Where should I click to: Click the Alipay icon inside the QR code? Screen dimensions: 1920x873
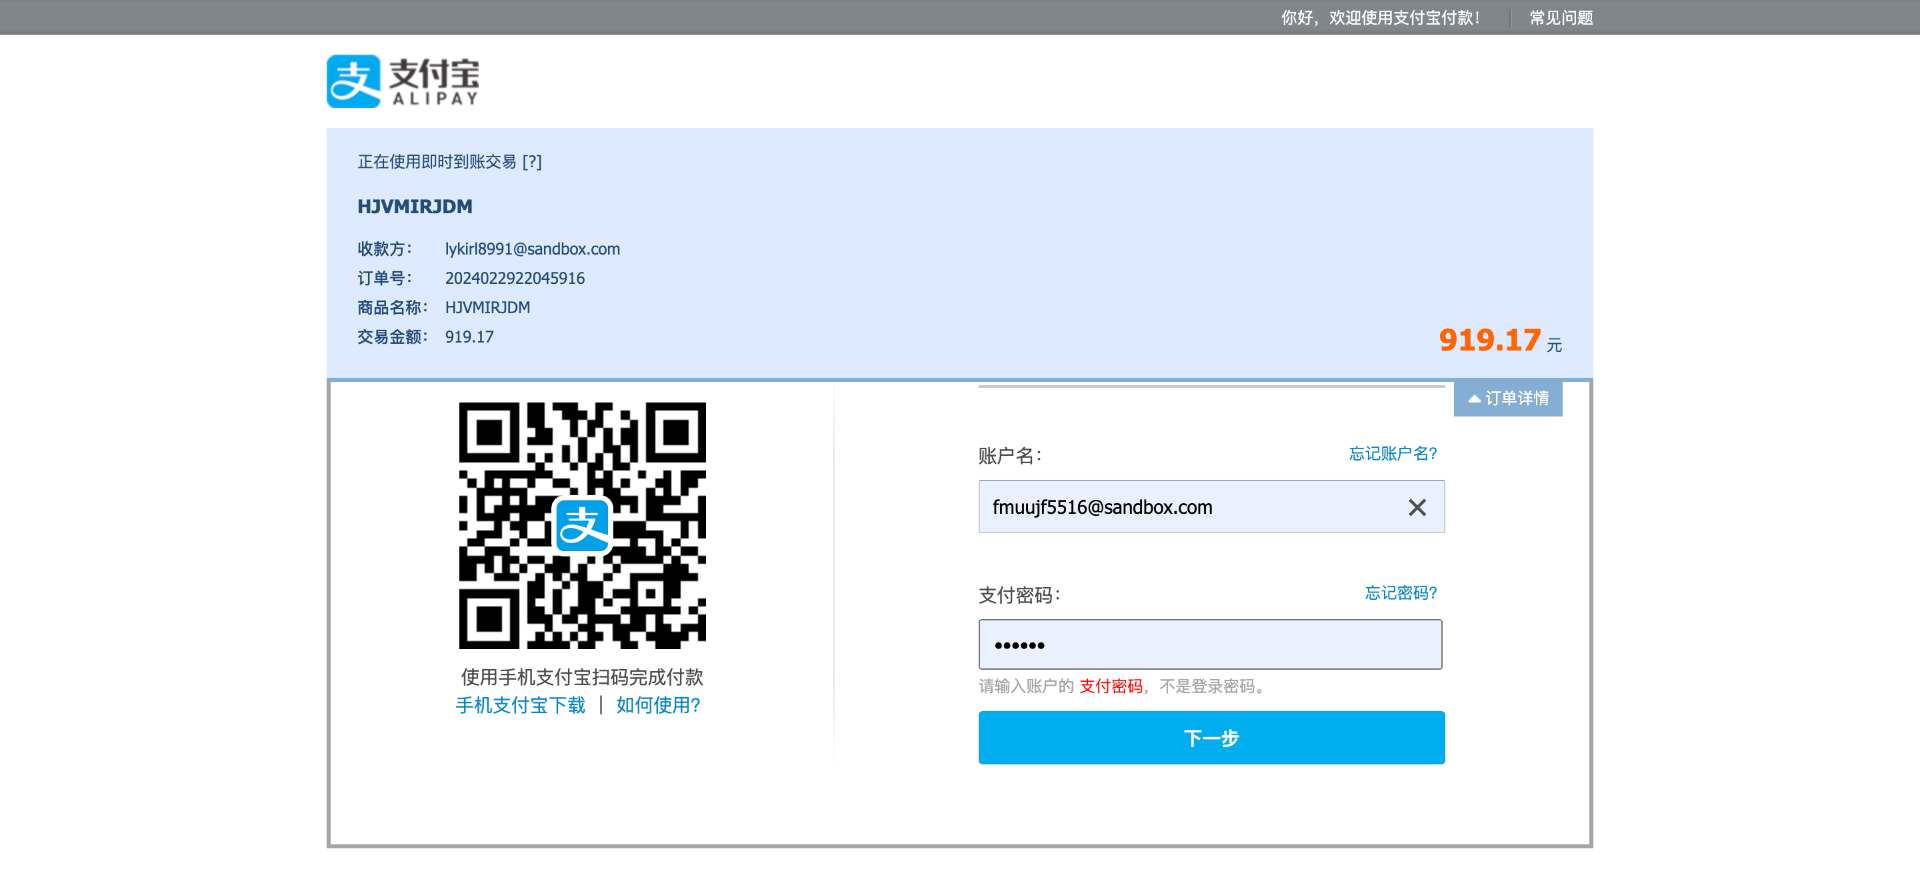(x=582, y=526)
